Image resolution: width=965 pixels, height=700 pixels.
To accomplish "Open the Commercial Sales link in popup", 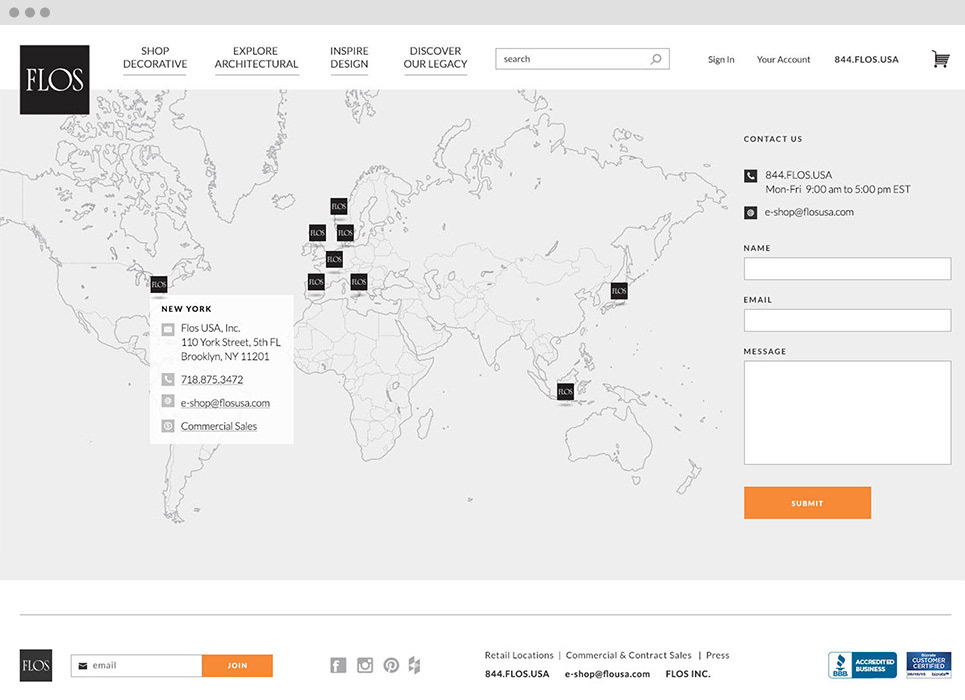I will [x=218, y=426].
